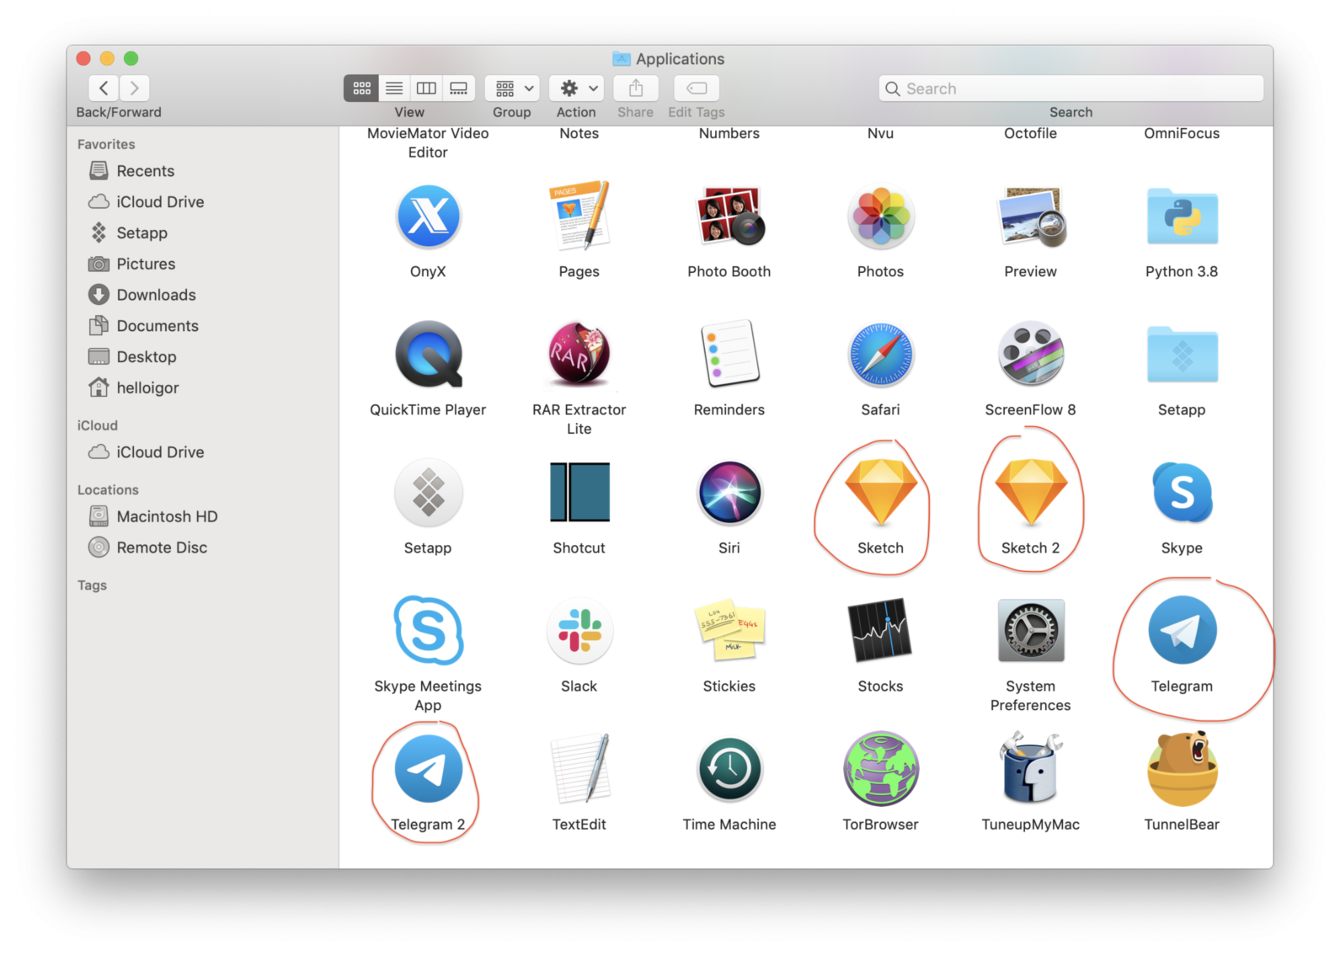Open Recents in sidebar
This screenshot has height=957, width=1340.
(x=146, y=171)
